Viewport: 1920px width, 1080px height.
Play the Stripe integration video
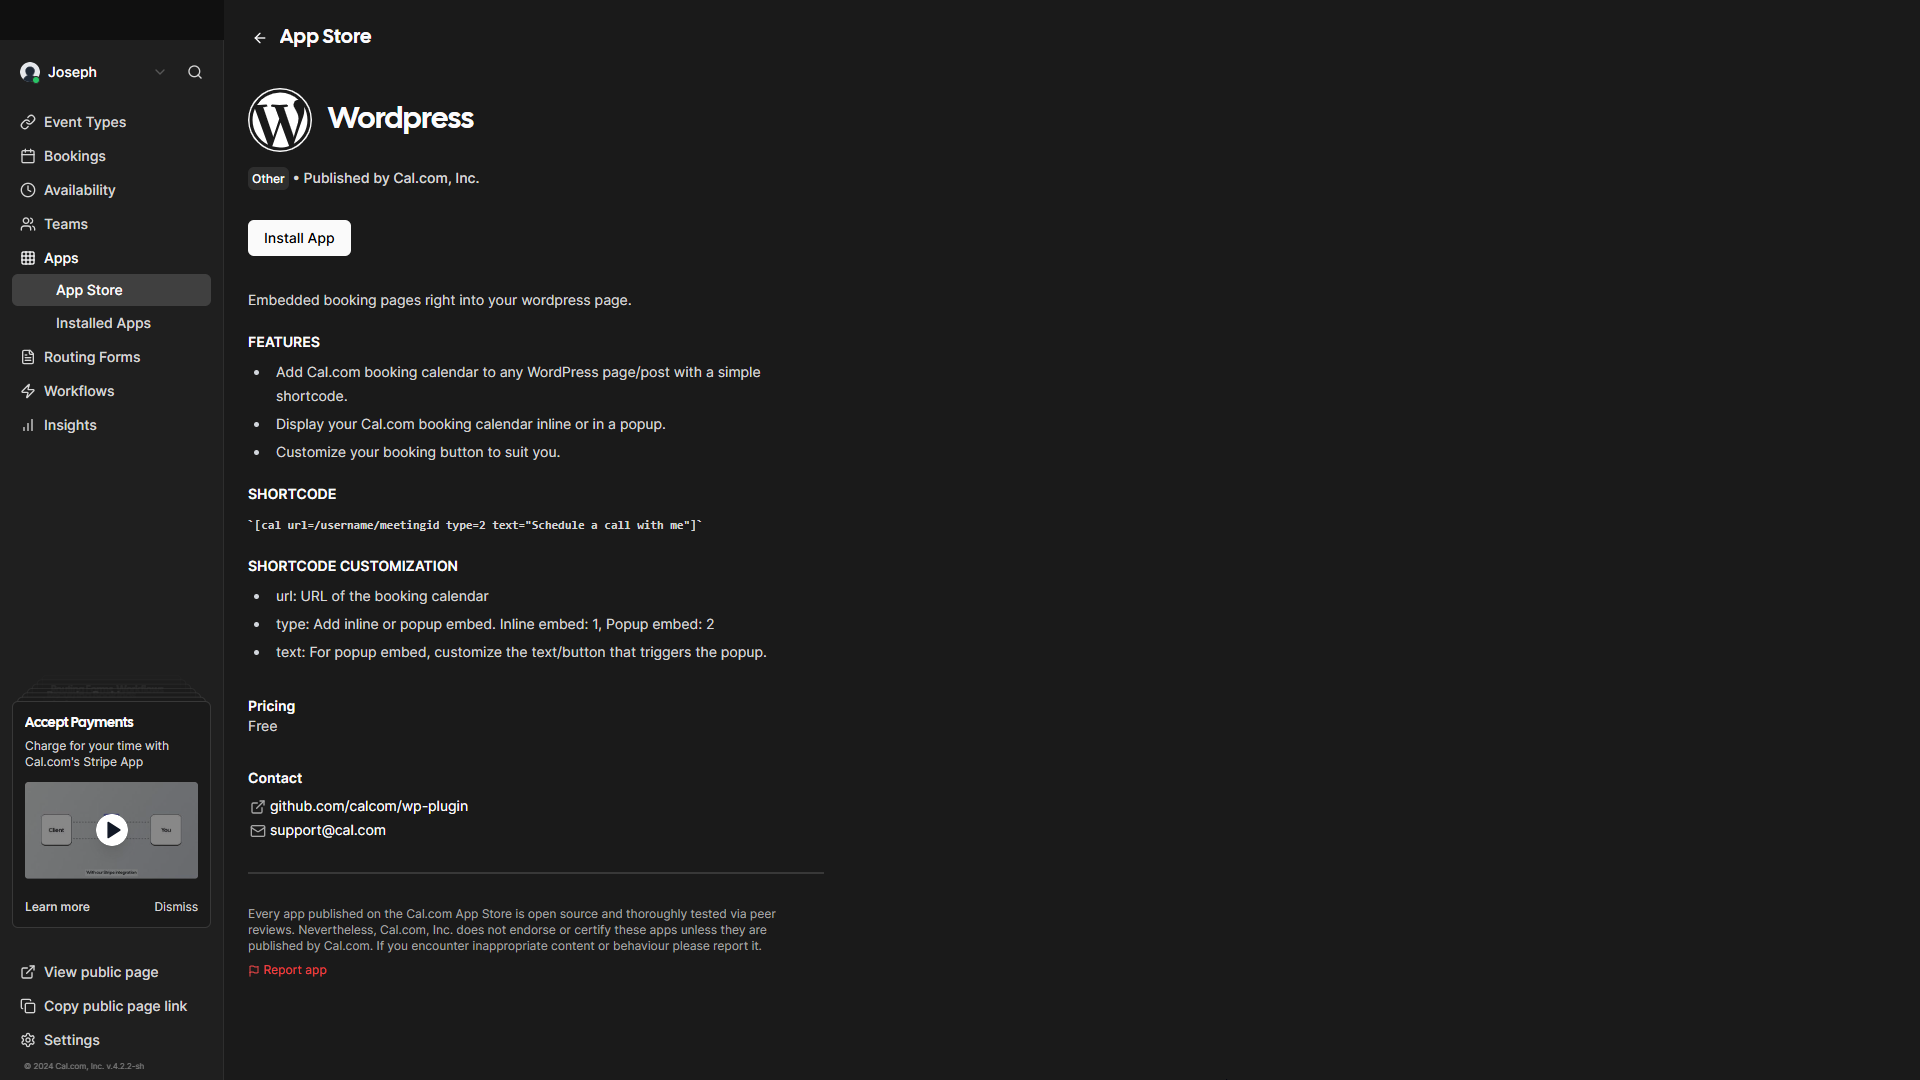(x=111, y=829)
